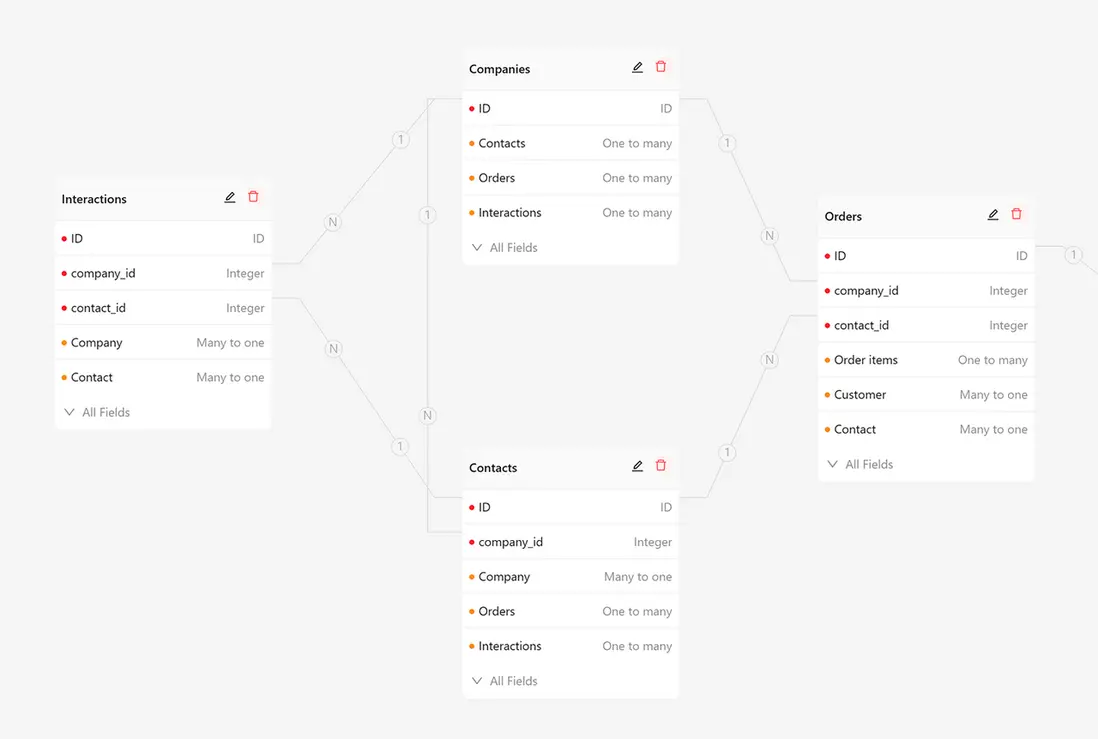The height and width of the screenshot is (739, 1098).
Task: Select the company_id field in Orders
Action: (x=925, y=290)
